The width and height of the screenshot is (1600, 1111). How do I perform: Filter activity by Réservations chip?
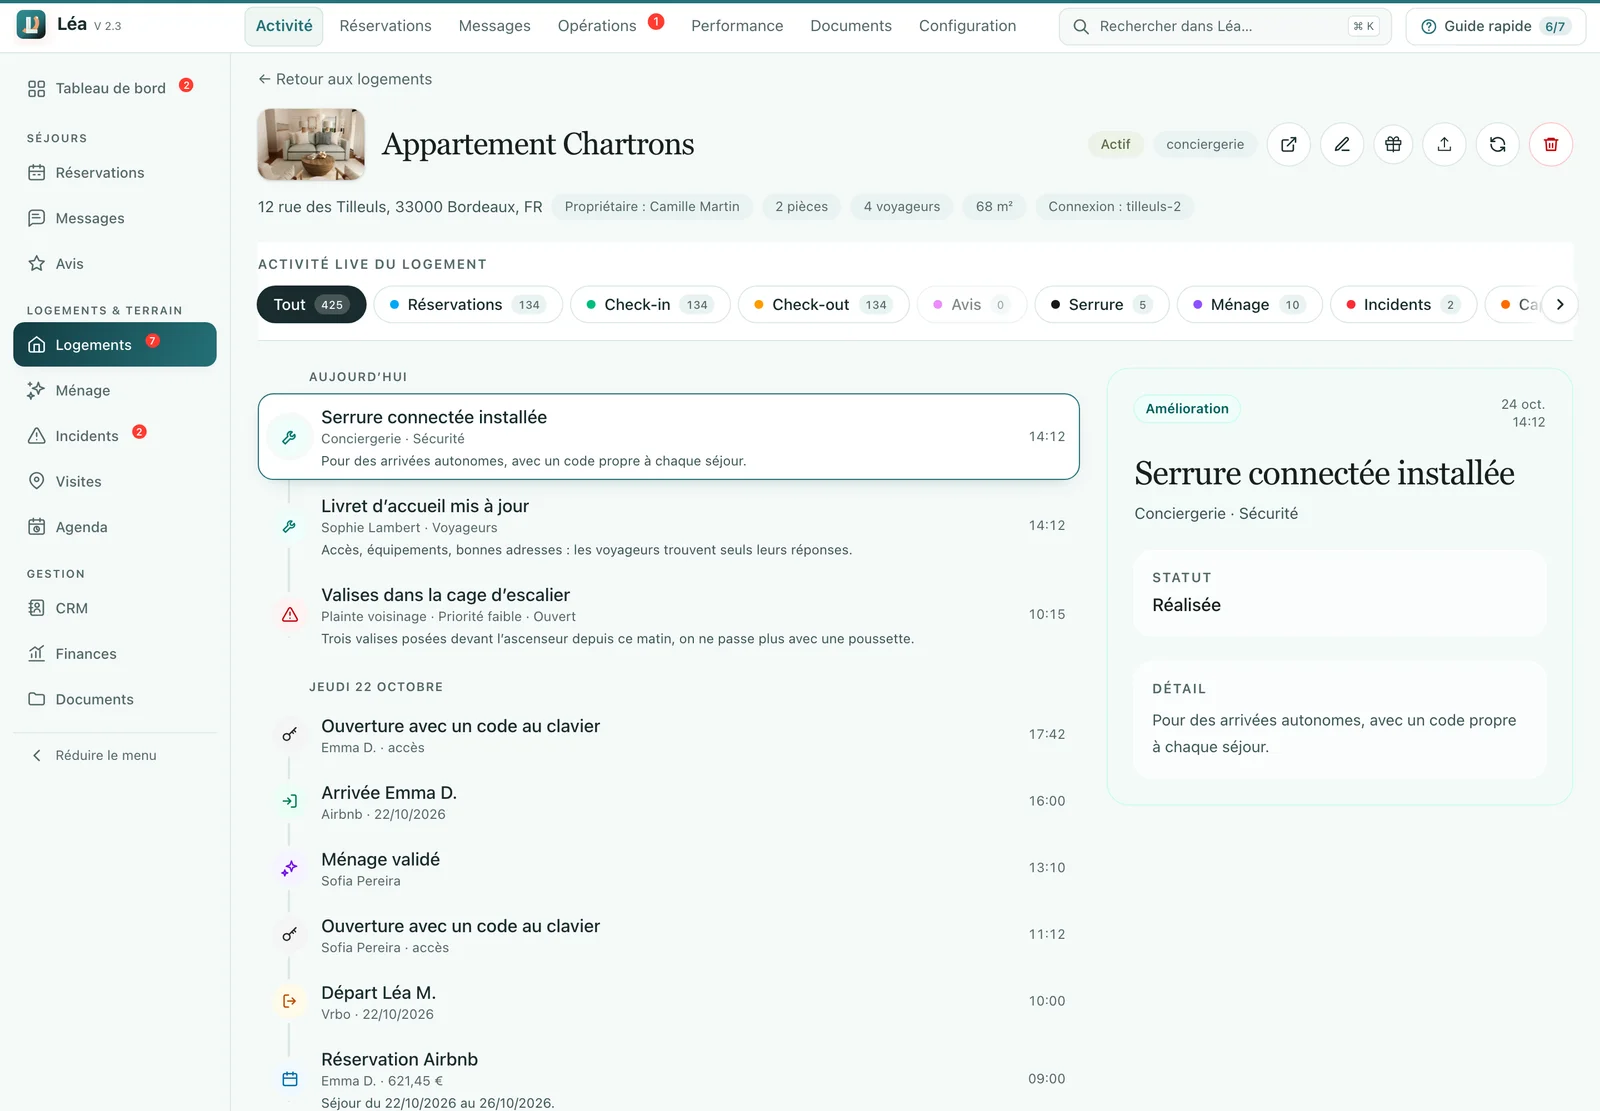468,304
